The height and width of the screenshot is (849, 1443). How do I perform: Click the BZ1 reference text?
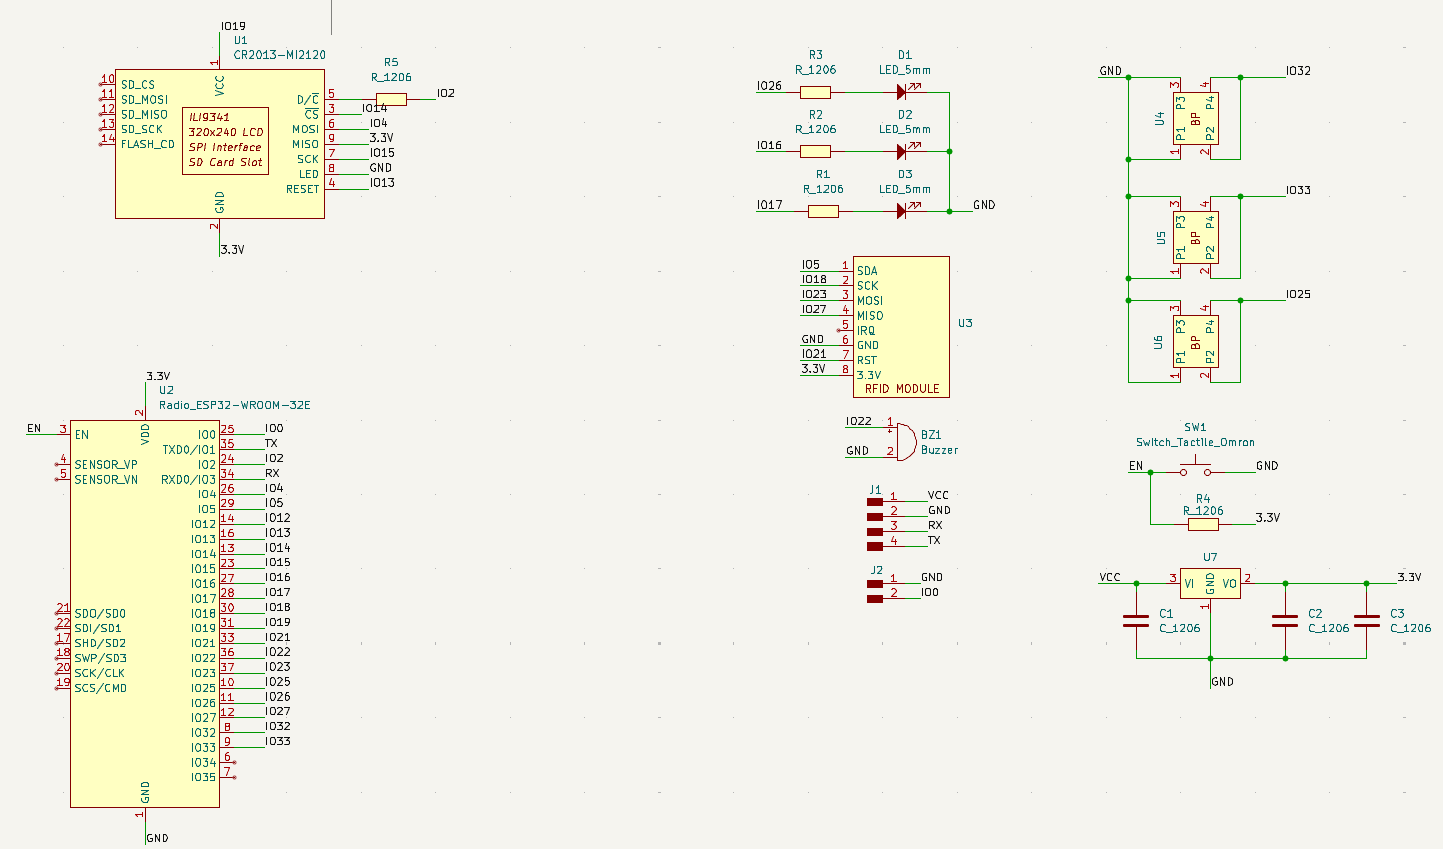coord(931,435)
